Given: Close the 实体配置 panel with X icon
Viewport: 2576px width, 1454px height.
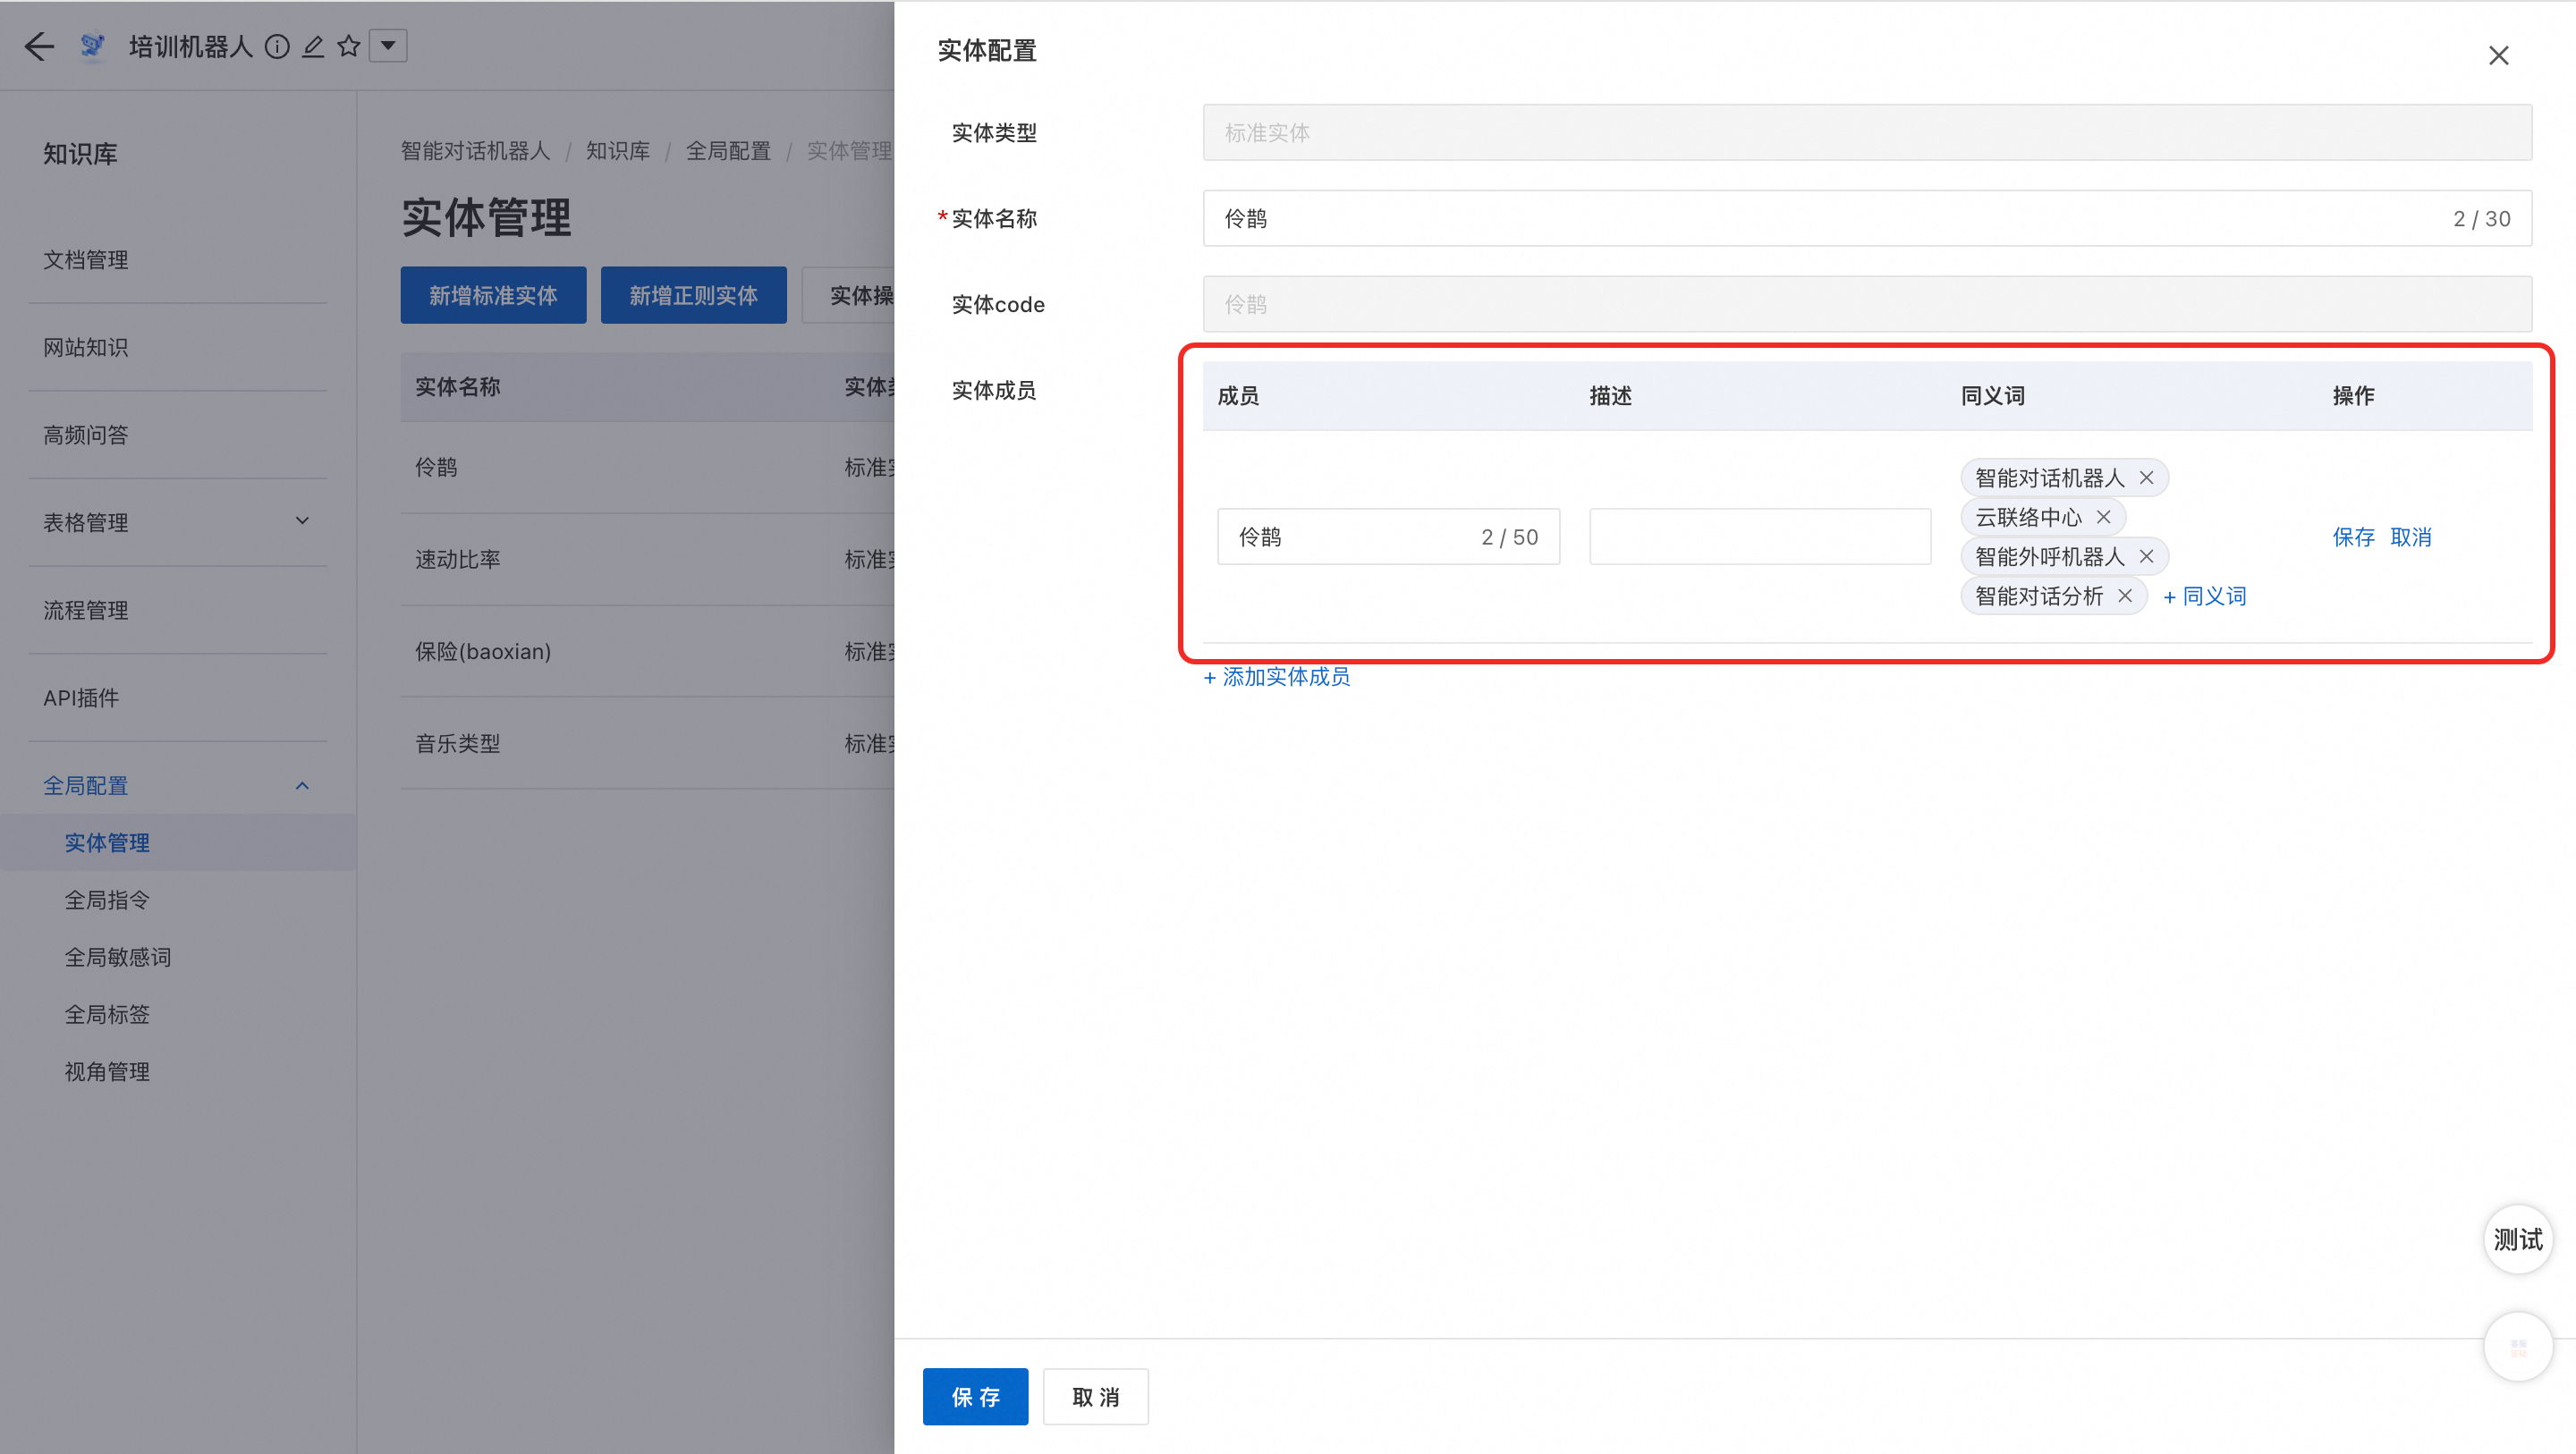Looking at the screenshot, I should pyautogui.click(x=2498, y=56).
